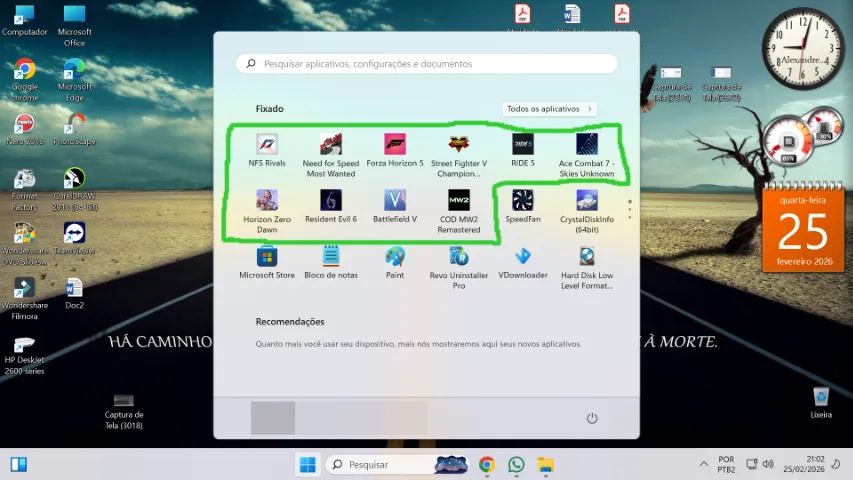
Task: Launch Need for Speed Most Wanted
Action: click(331, 155)
